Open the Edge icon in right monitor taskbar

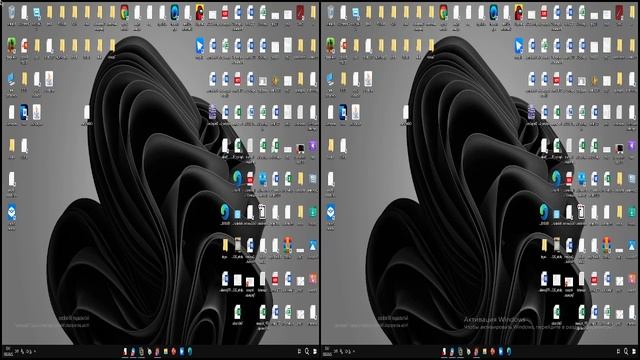click(509, 351)
